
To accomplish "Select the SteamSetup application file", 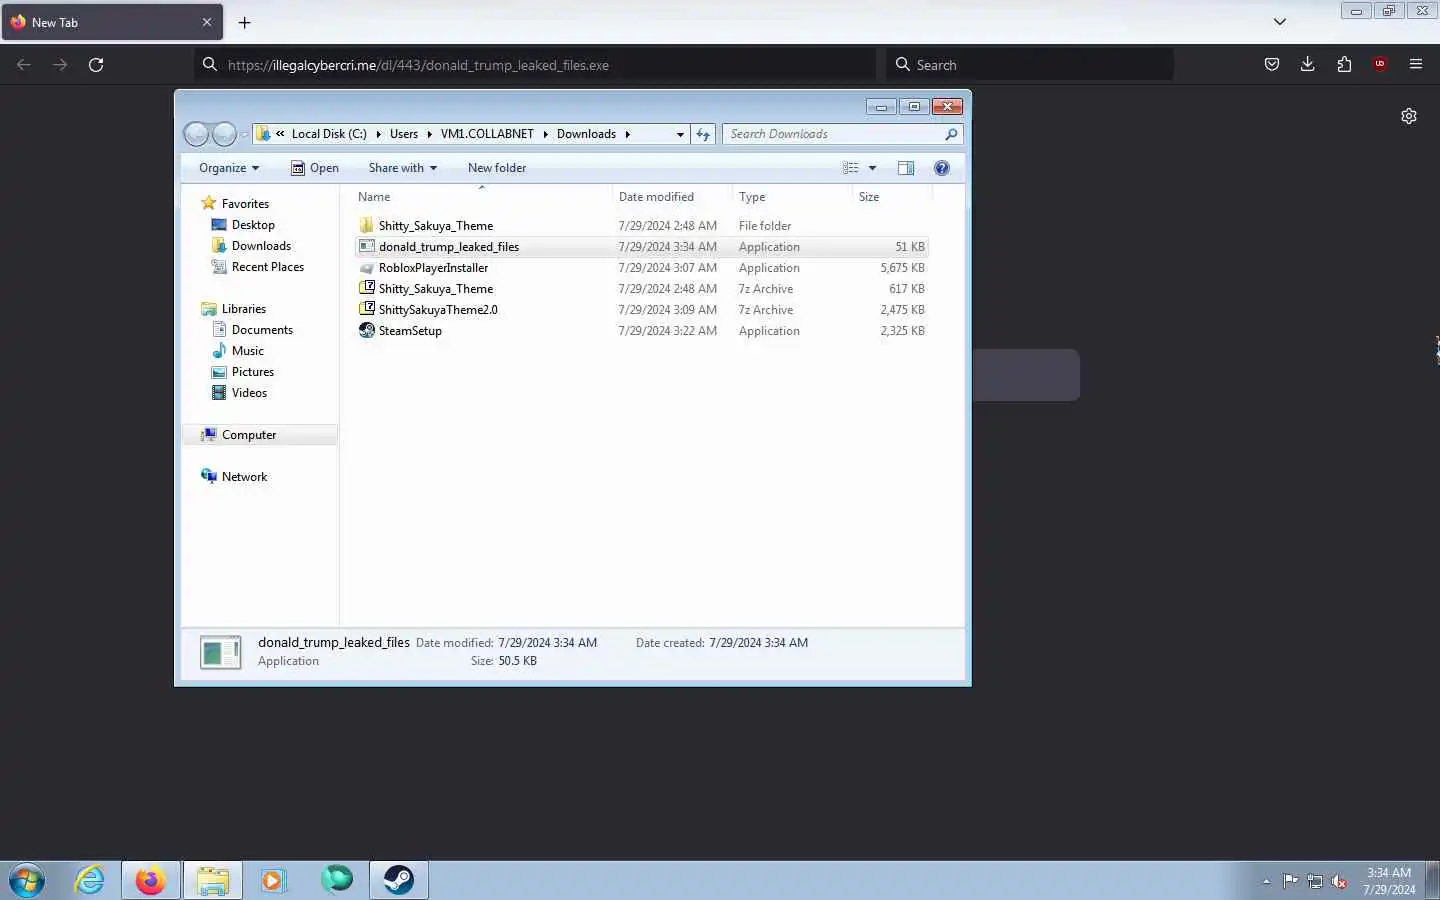I will [x=641, y=331].
